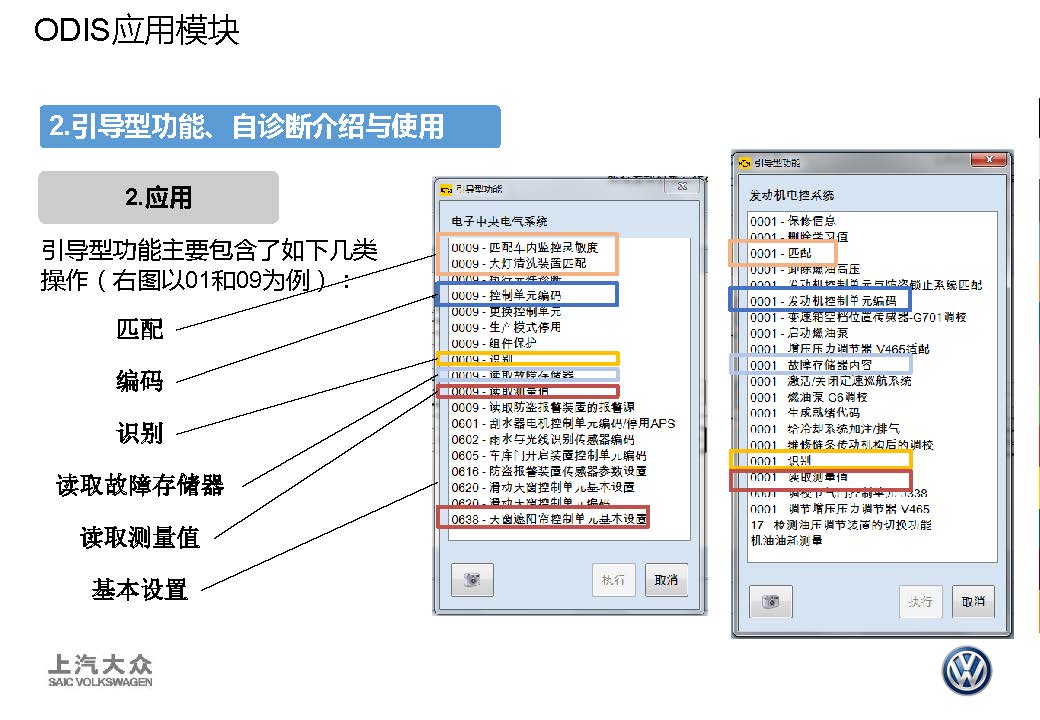Screen dimensions: 1040x720
Task: Choose '0001 - 激活/关闭定速巡航系统'
Action: (831, 381)
